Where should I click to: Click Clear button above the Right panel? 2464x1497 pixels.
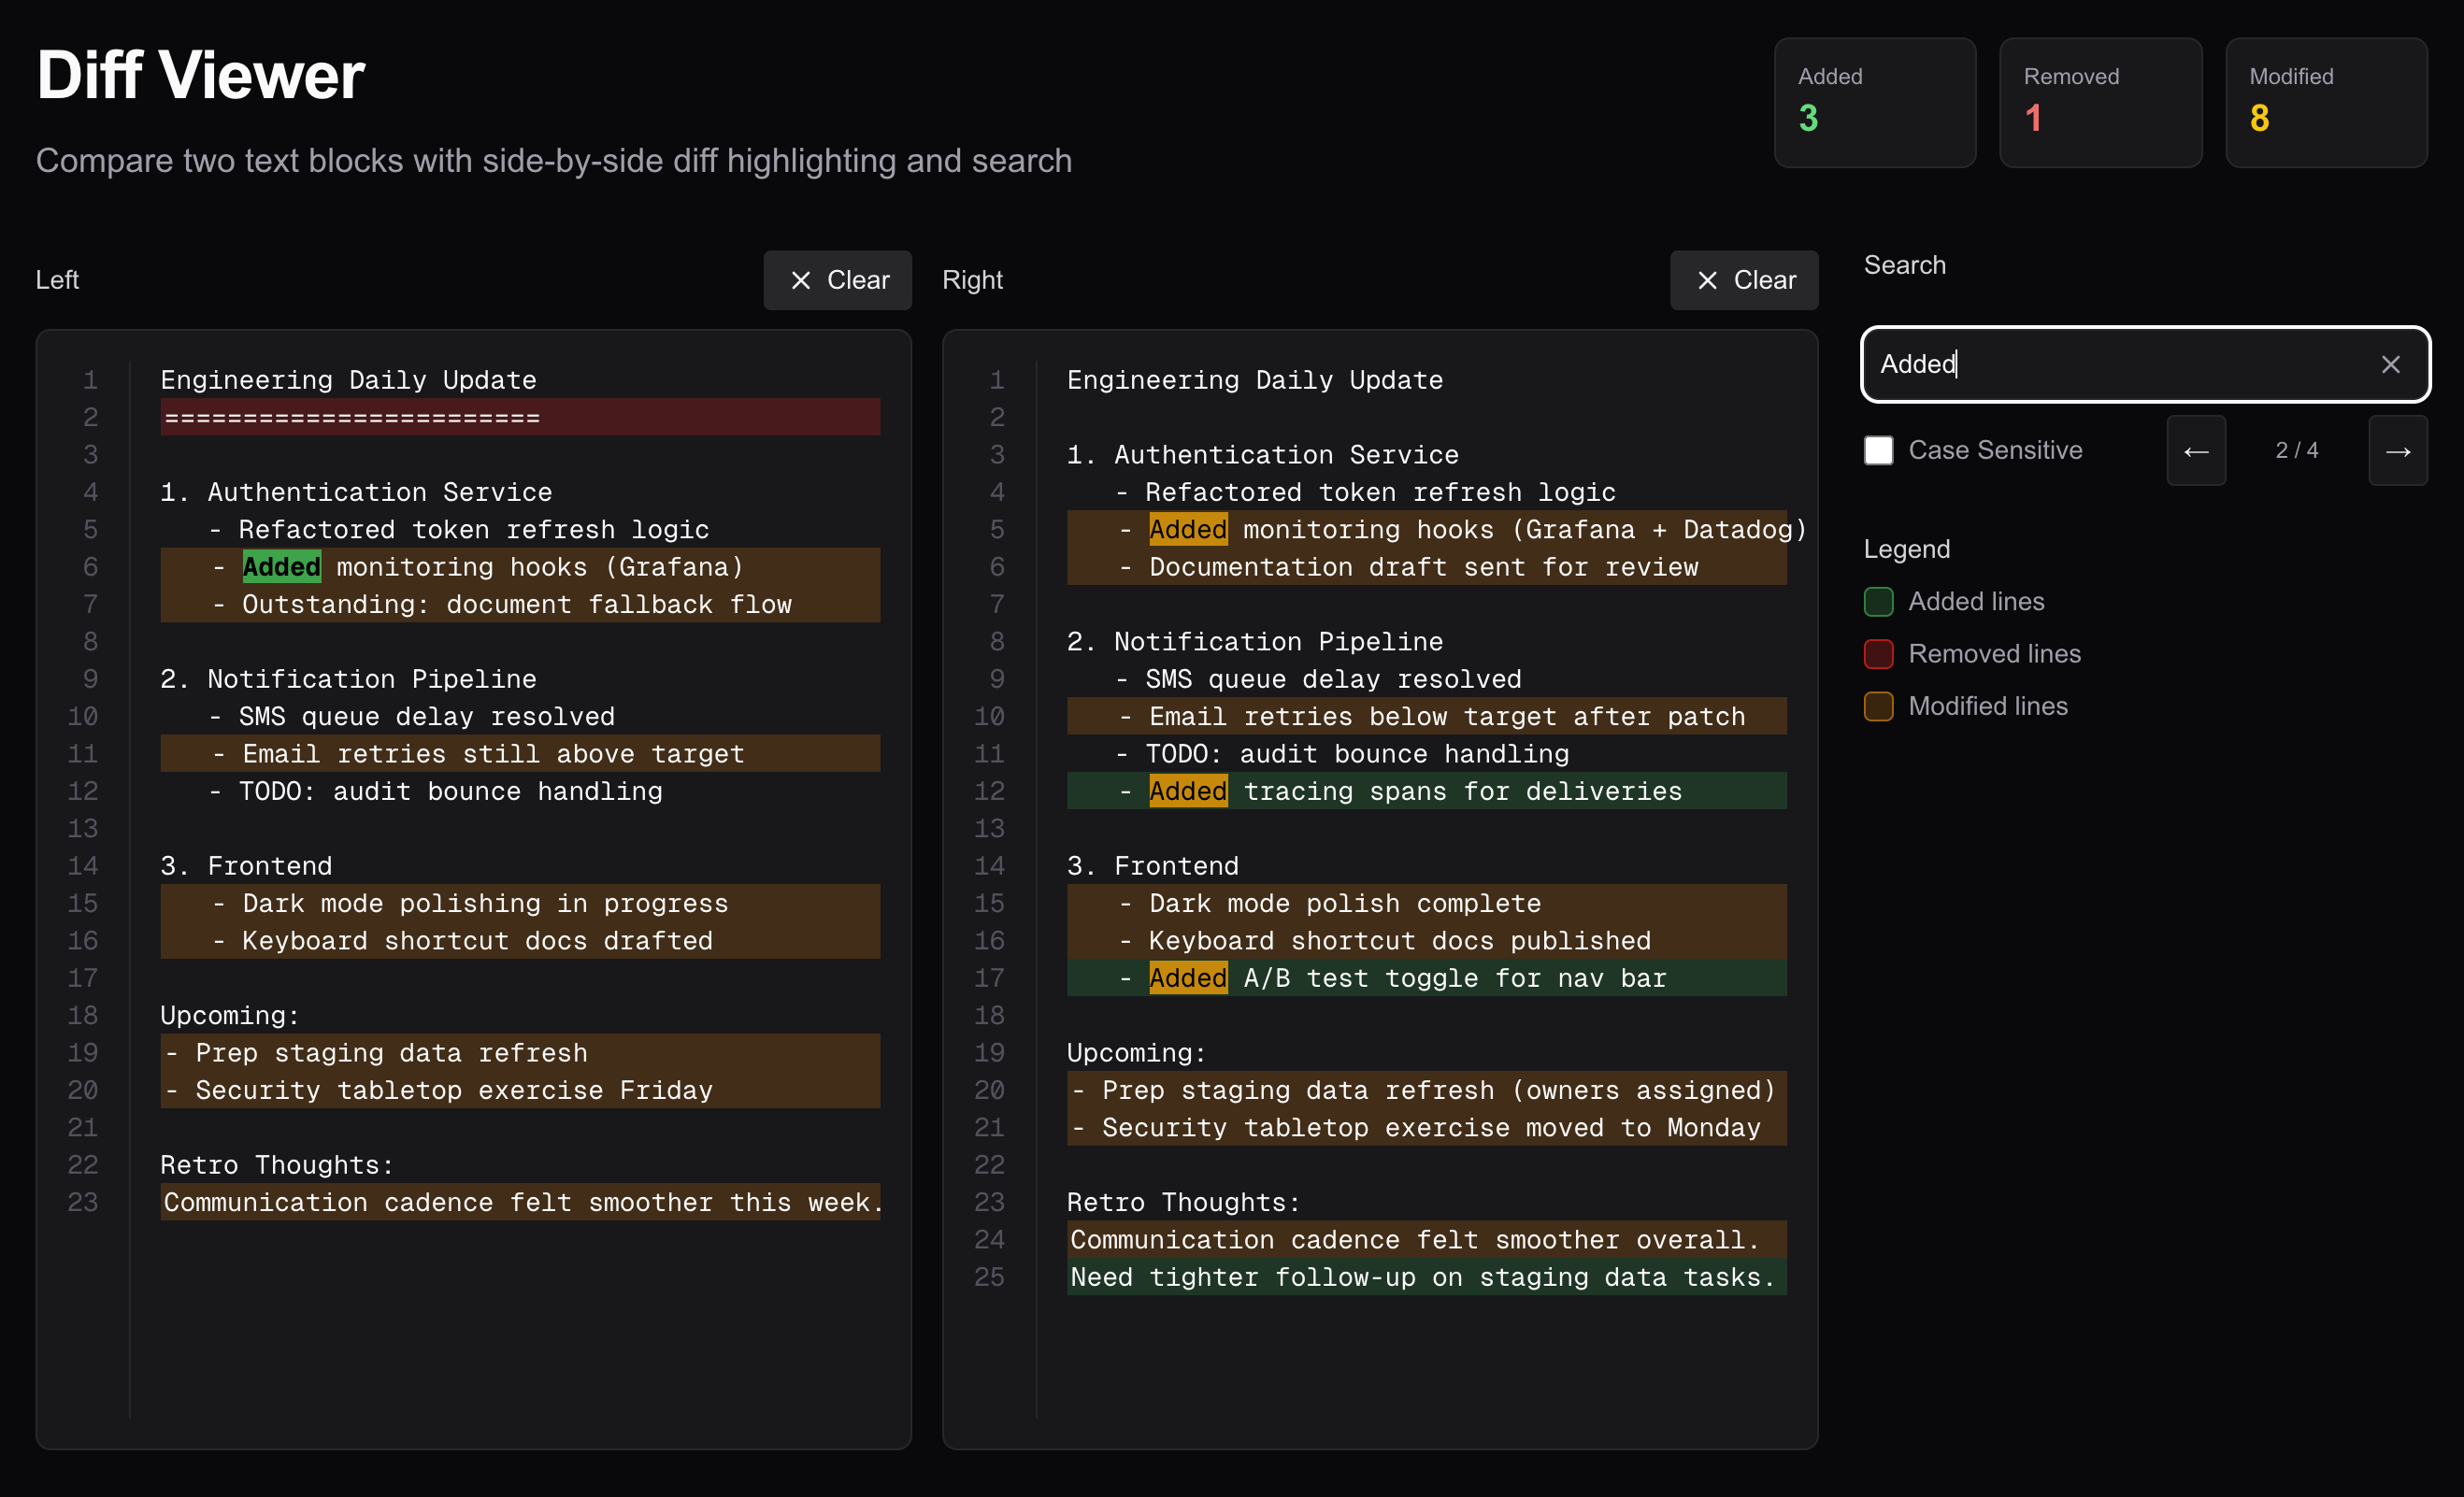[1744, 280]
